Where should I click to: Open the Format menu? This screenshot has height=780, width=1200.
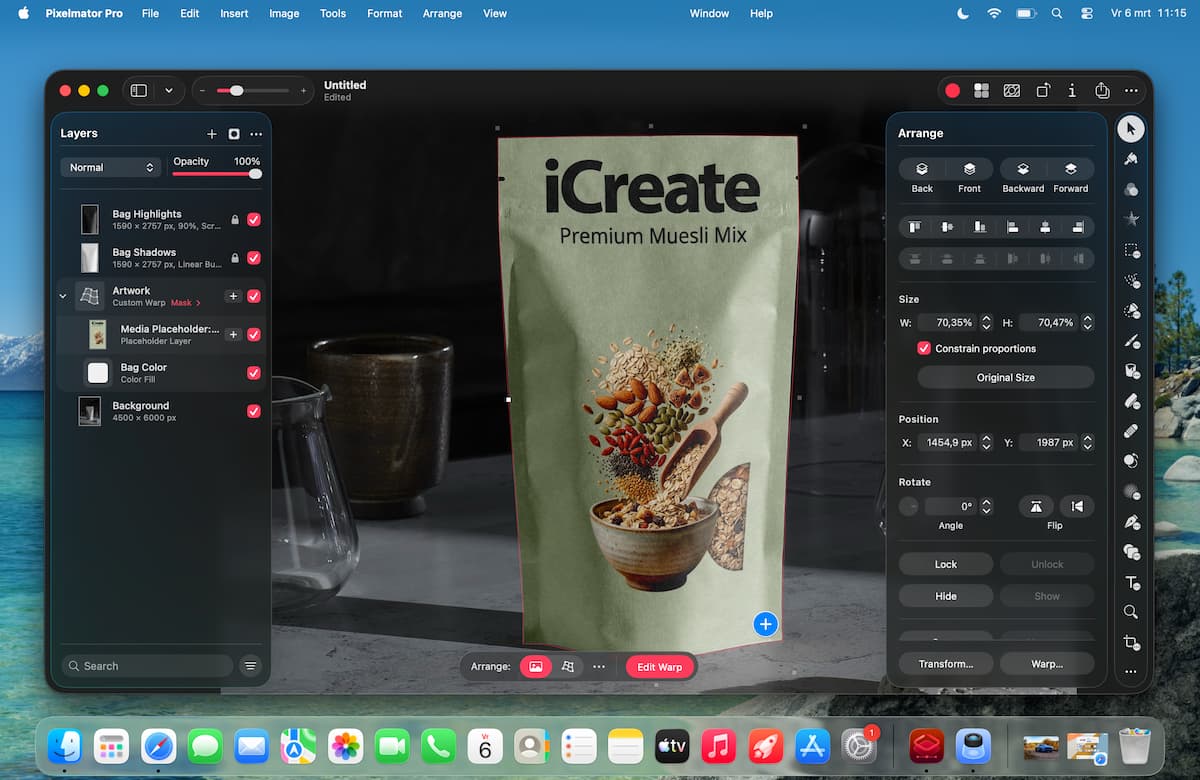[x=385, y=13]
